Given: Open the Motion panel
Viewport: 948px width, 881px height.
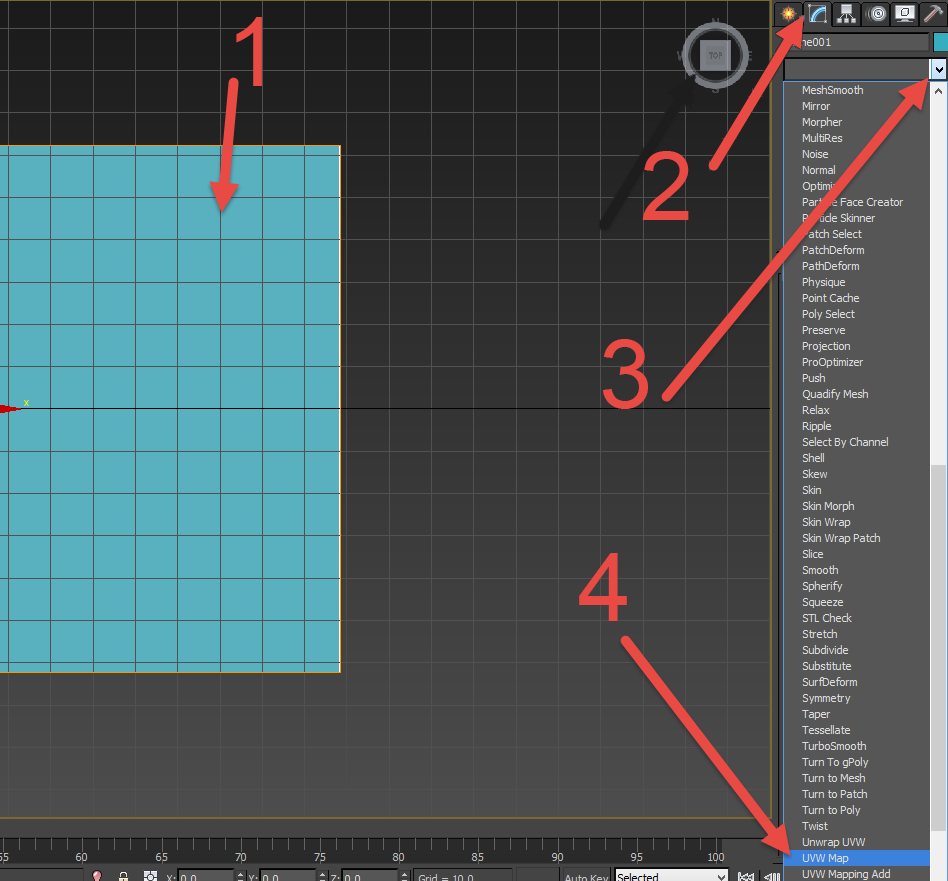Looking at the screenshot, I should (x=876, y=13).
